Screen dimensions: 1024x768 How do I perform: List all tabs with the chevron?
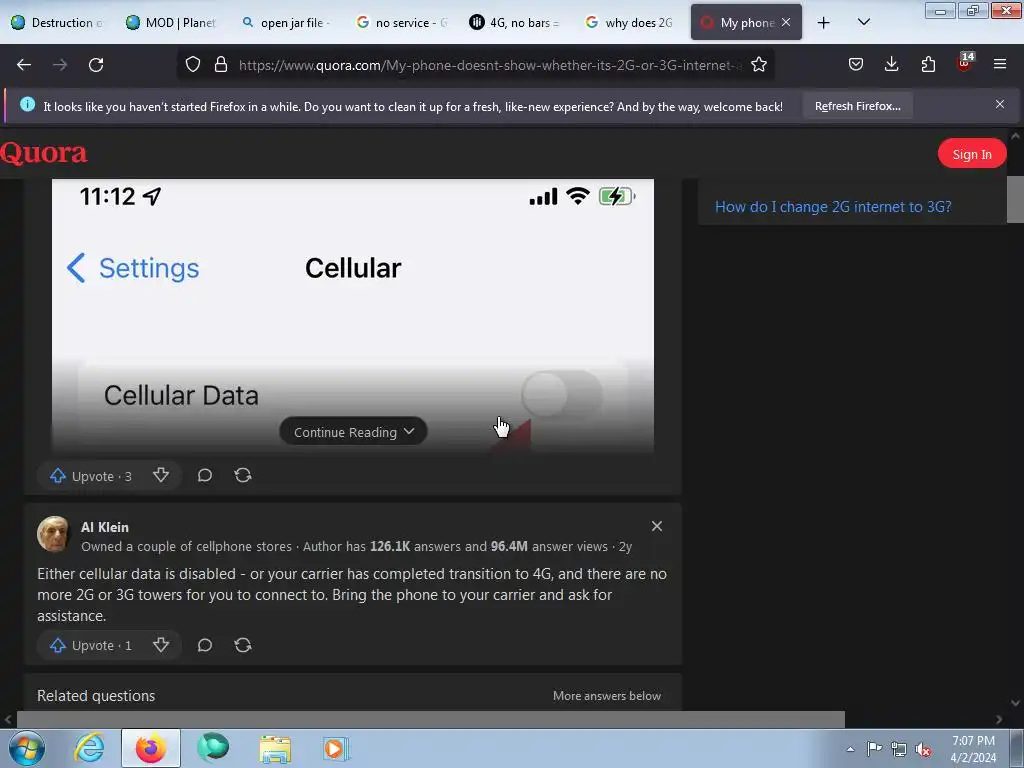(863, 22)
